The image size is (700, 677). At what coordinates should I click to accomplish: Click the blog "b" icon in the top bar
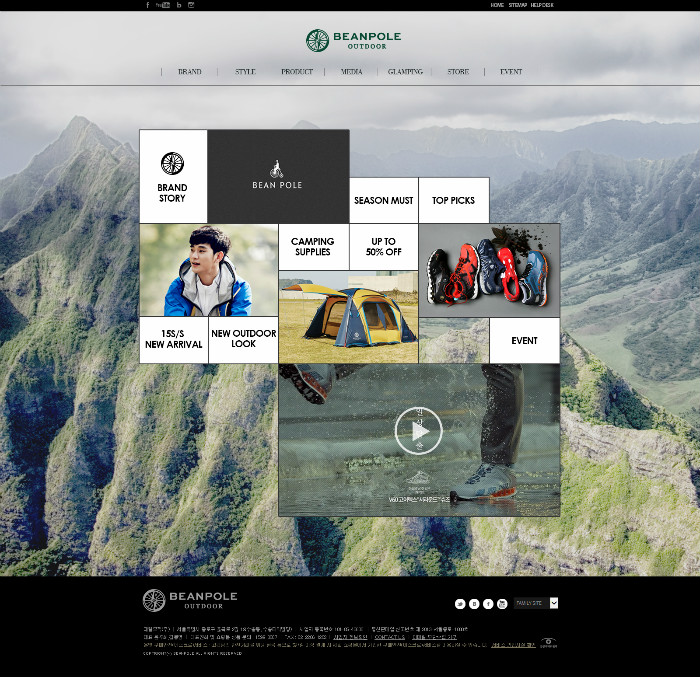tap(179, 5)
